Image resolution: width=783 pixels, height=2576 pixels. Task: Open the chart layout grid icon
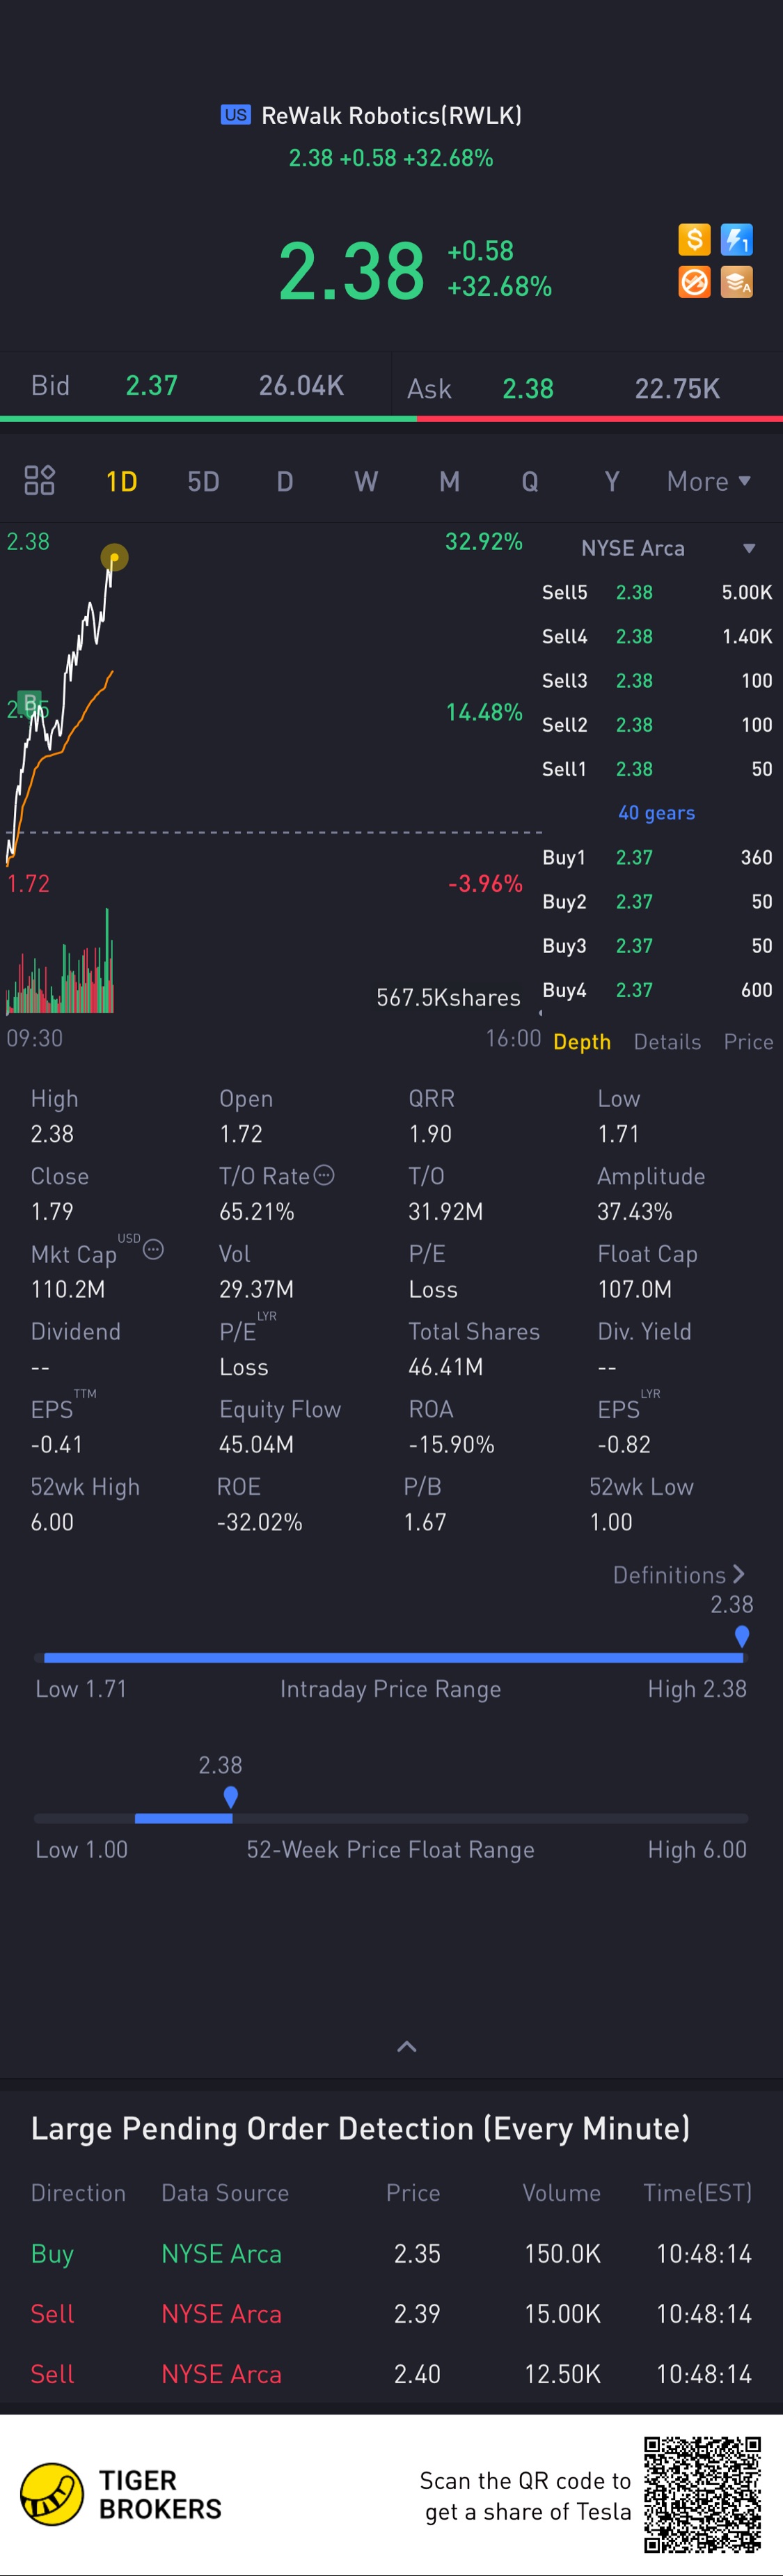pos(39,480)
